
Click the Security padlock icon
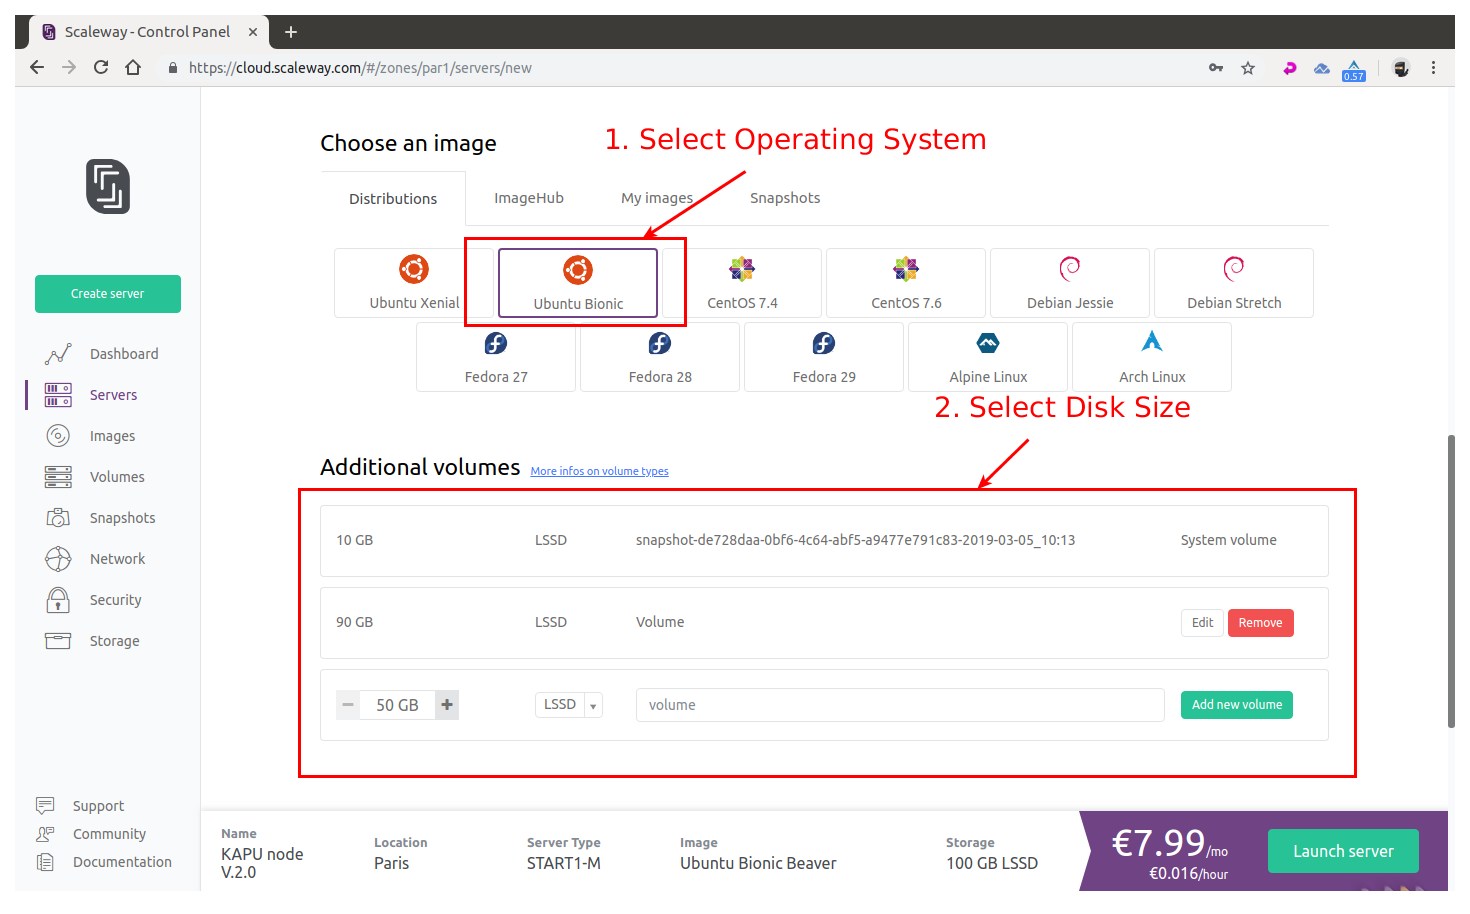click(x=58, y=600)
